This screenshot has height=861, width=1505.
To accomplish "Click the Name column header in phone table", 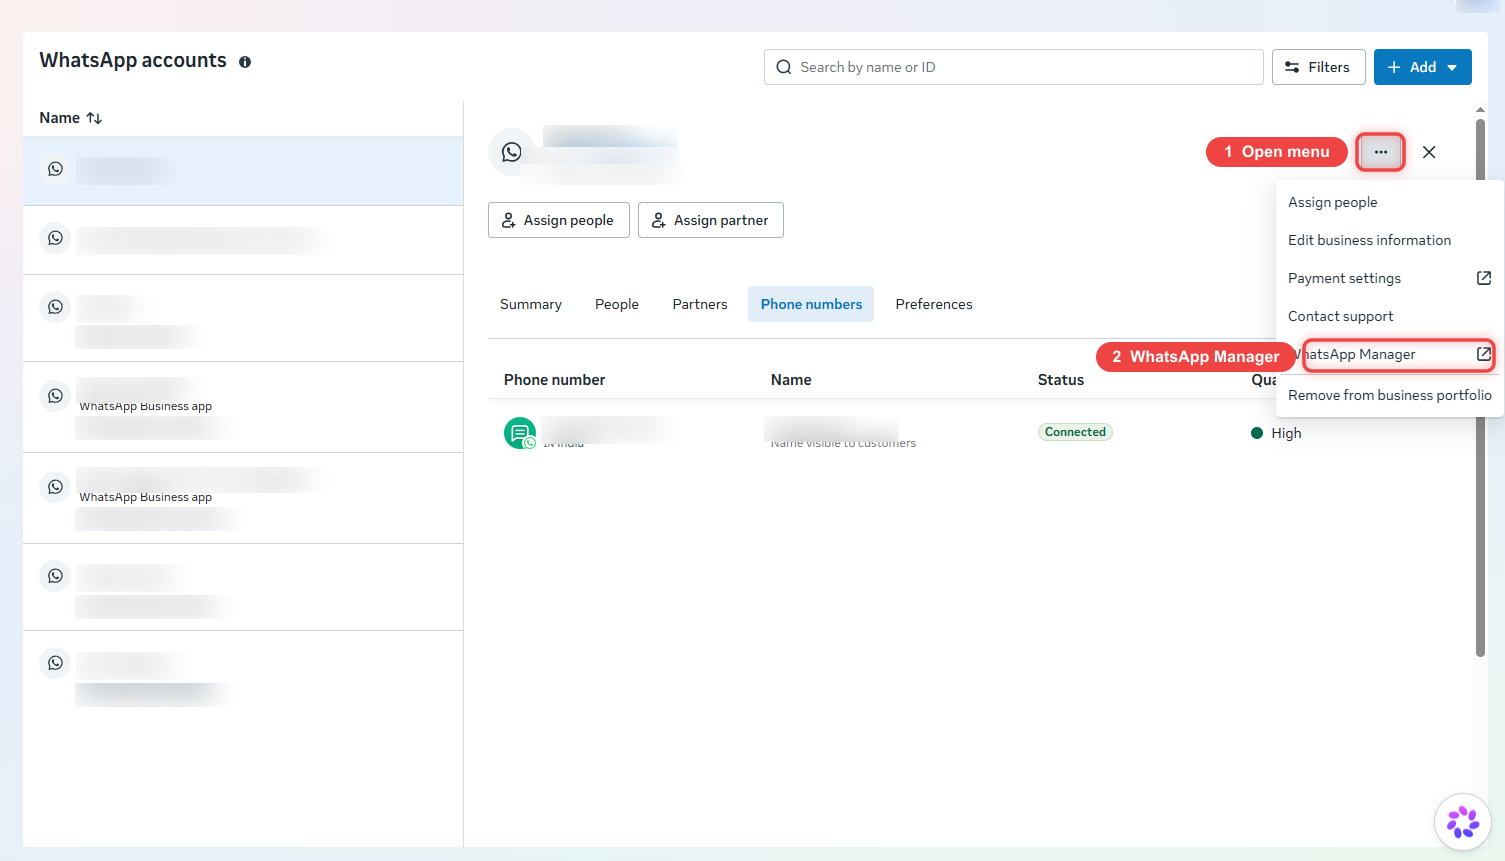I will (791, 380).
